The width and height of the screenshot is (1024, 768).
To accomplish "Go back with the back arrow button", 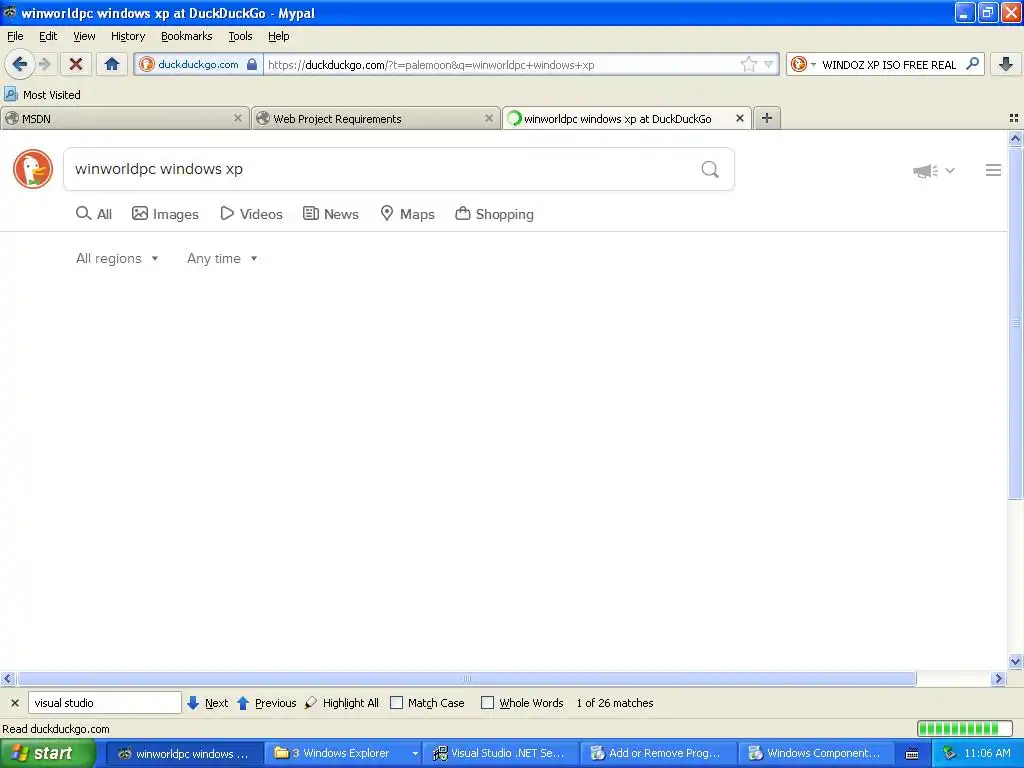I will pos(20,64).
